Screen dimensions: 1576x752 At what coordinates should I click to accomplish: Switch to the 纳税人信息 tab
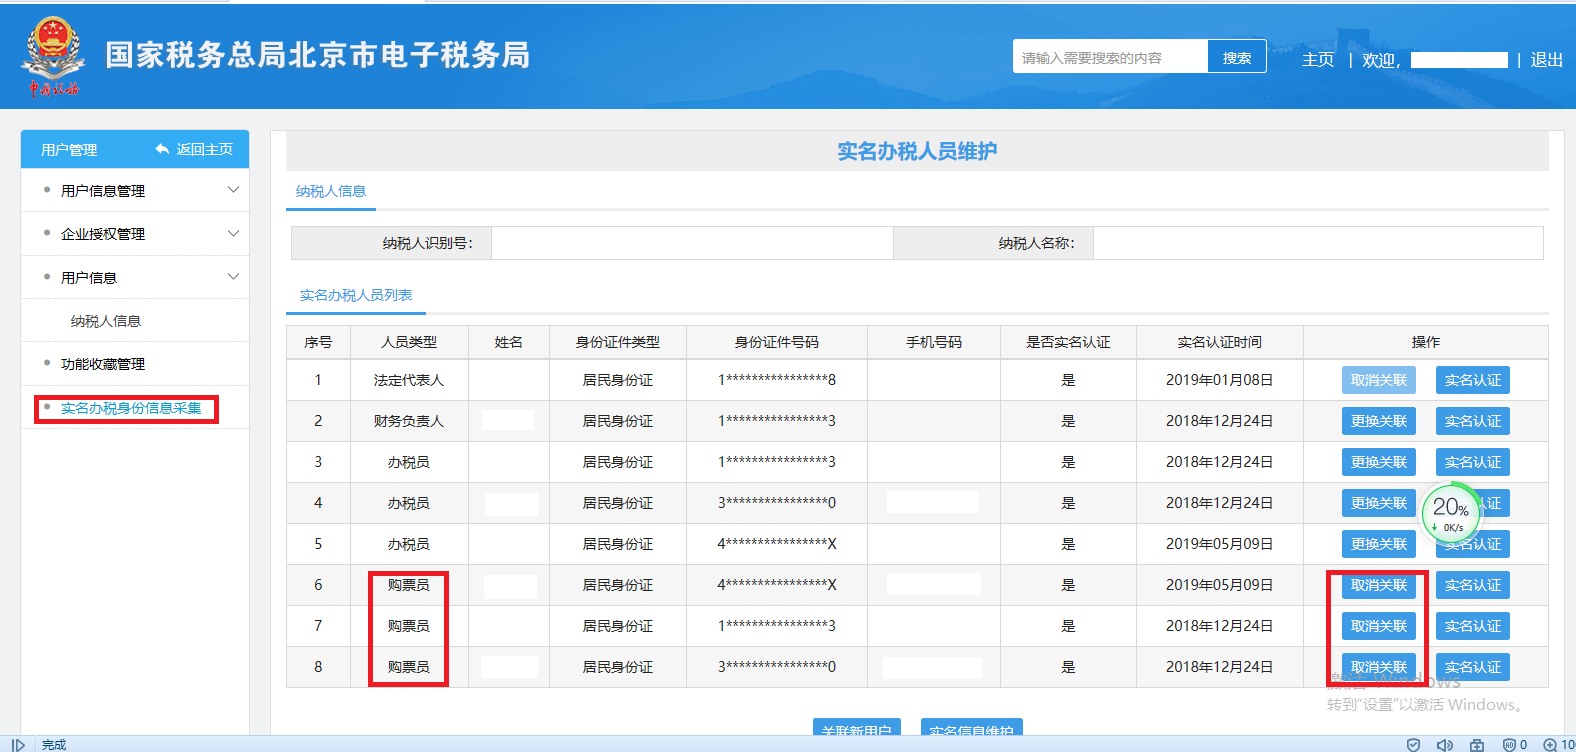click(x=331, y=191)
